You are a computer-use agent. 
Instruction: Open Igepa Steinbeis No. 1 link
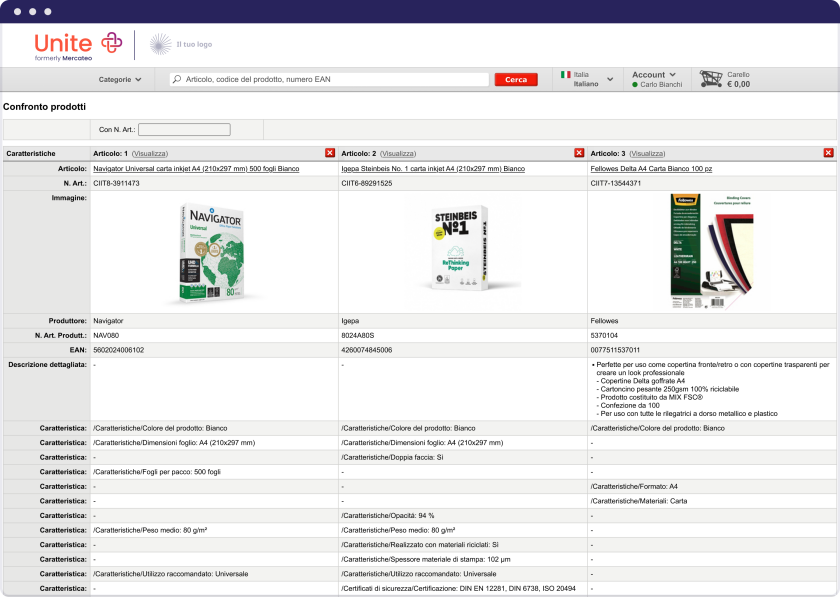(x=433, y=168)
